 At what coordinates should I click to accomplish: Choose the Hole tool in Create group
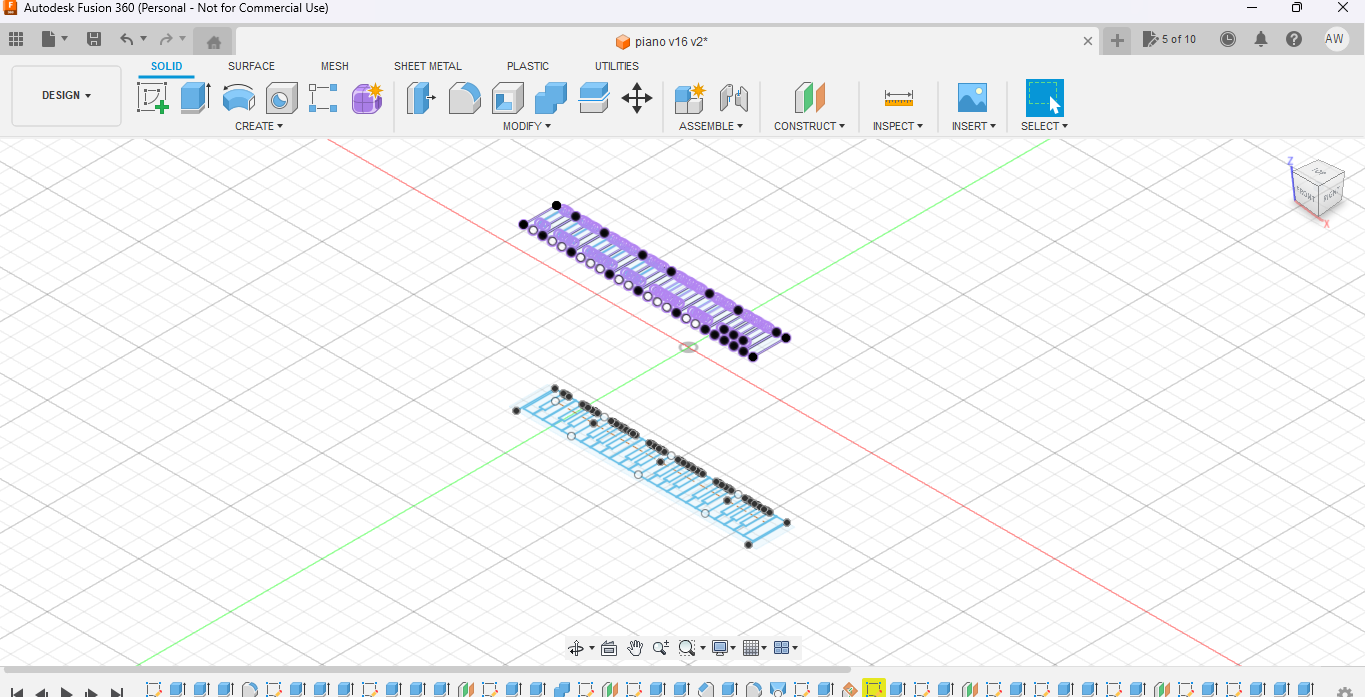pyautogui.click(x=281, y=97)
